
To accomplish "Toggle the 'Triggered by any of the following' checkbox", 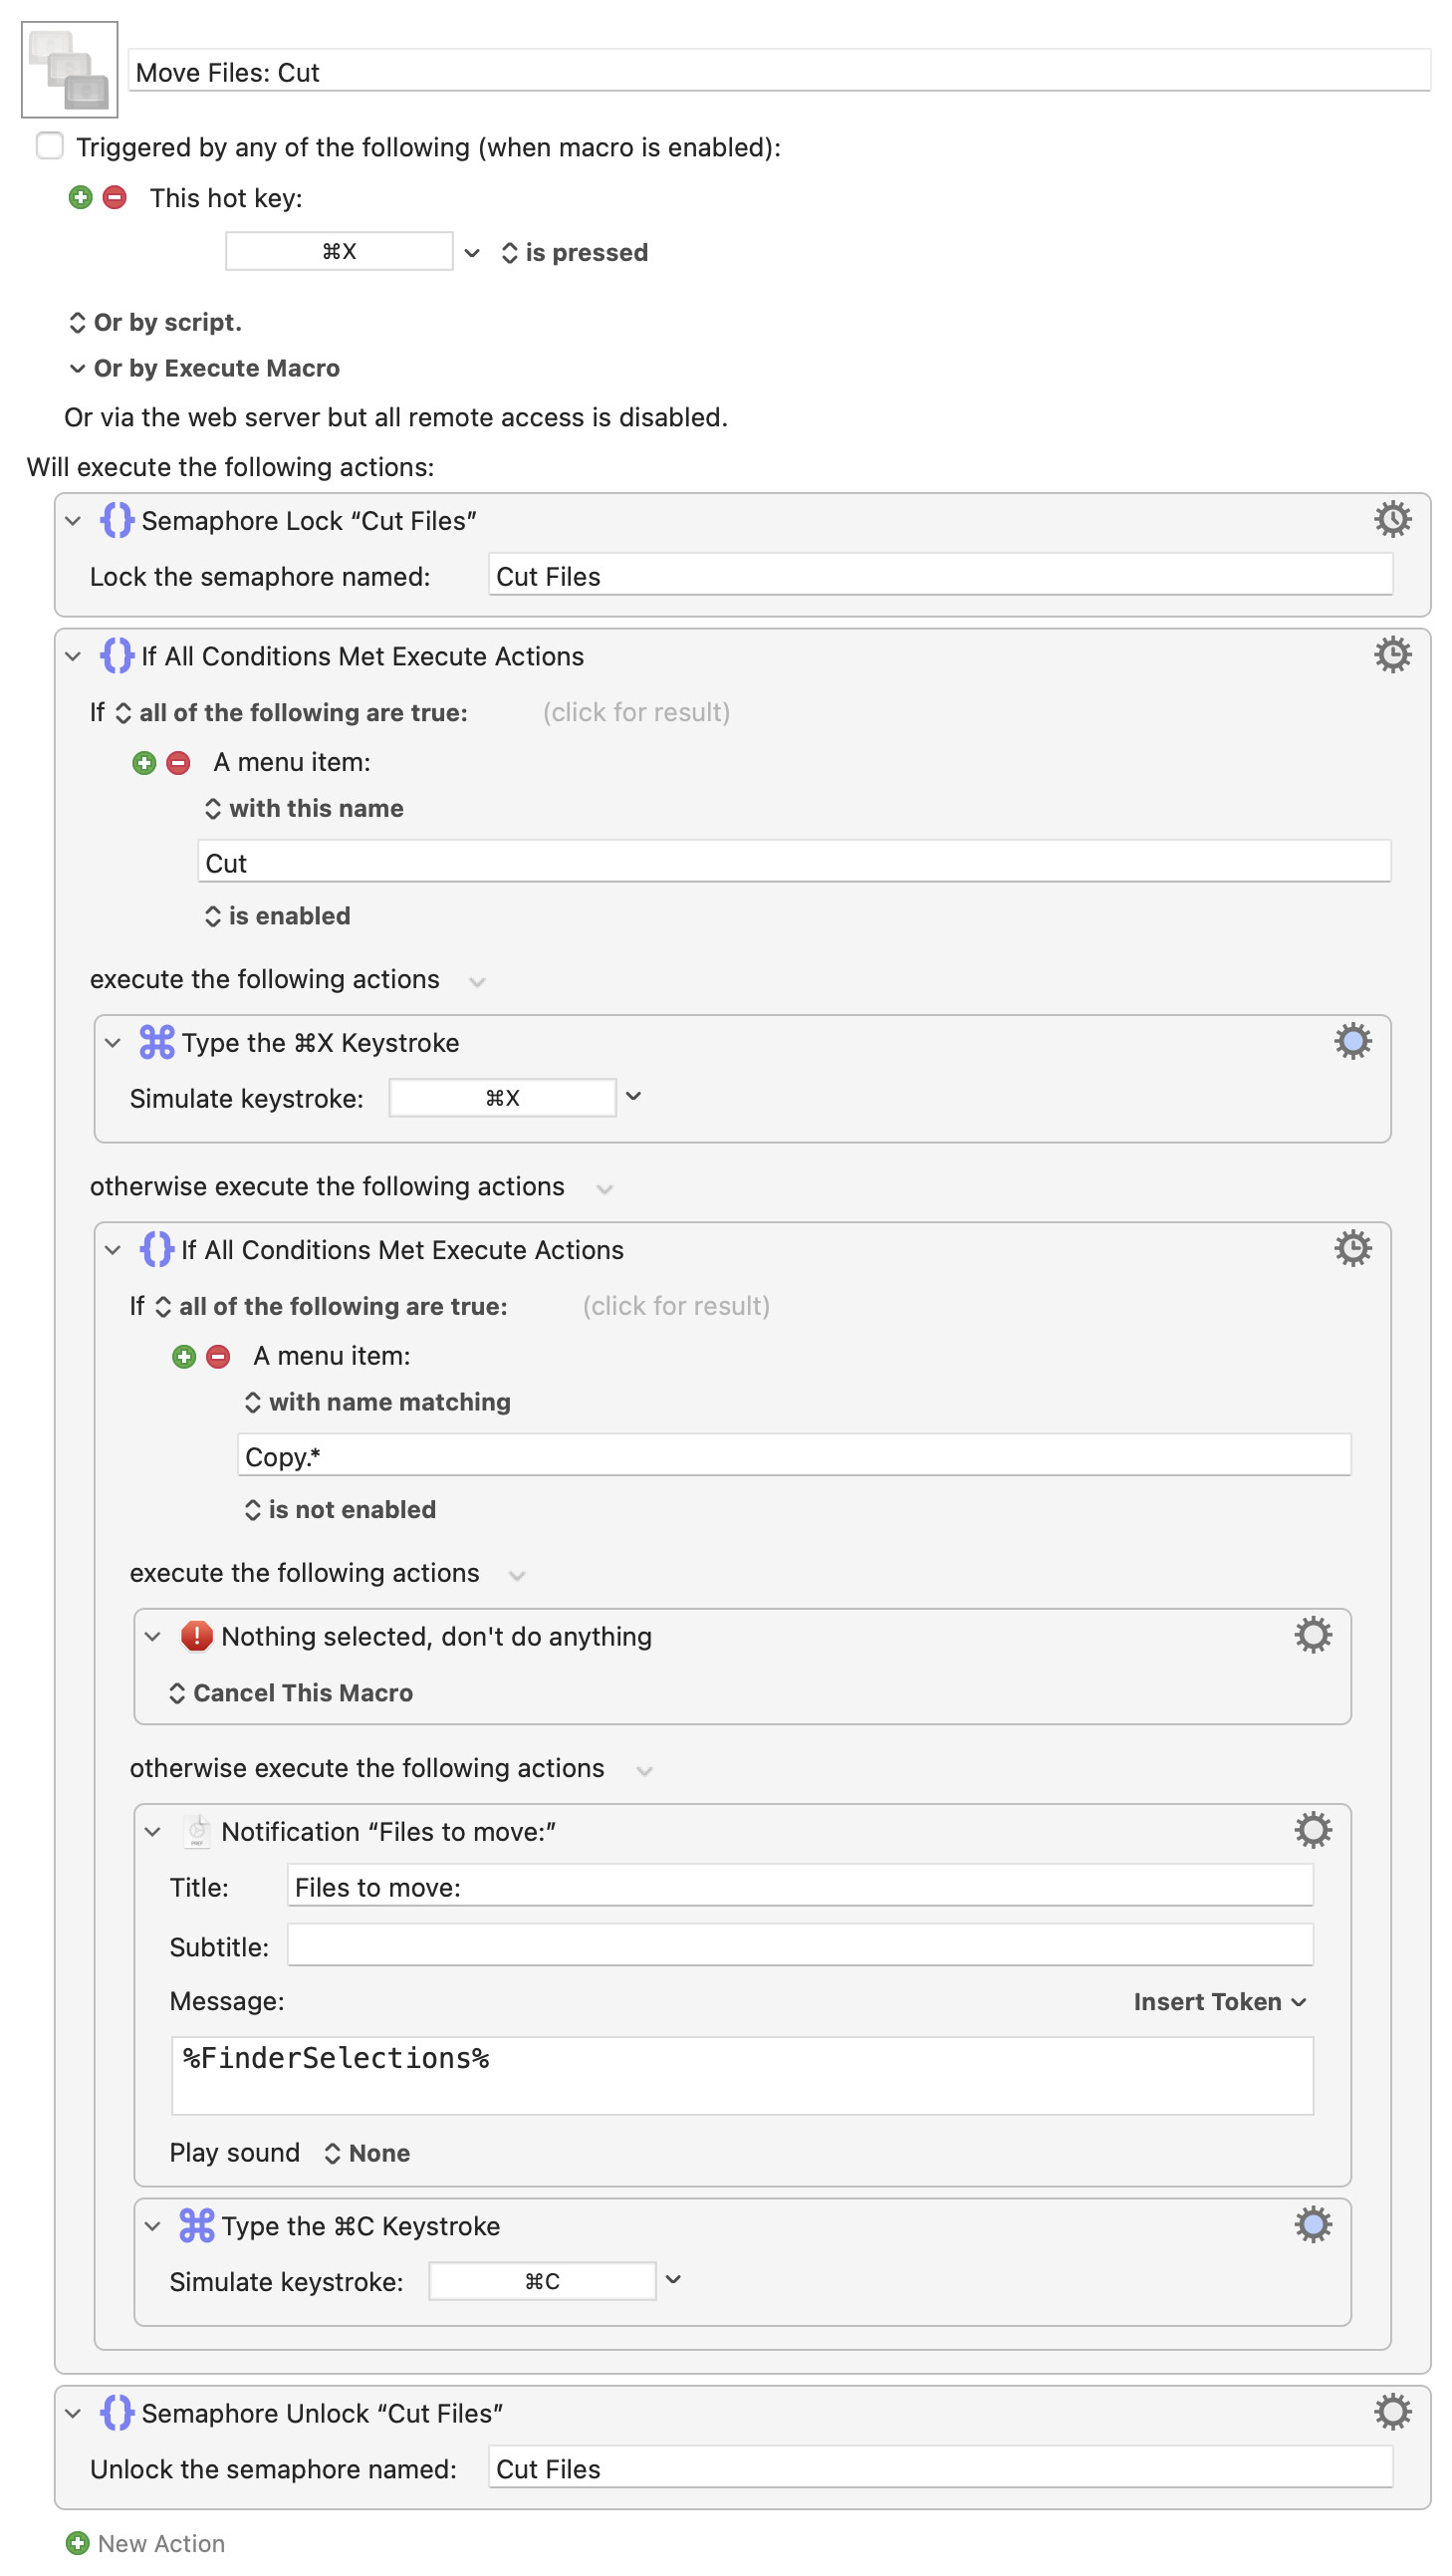I will 50,146.
